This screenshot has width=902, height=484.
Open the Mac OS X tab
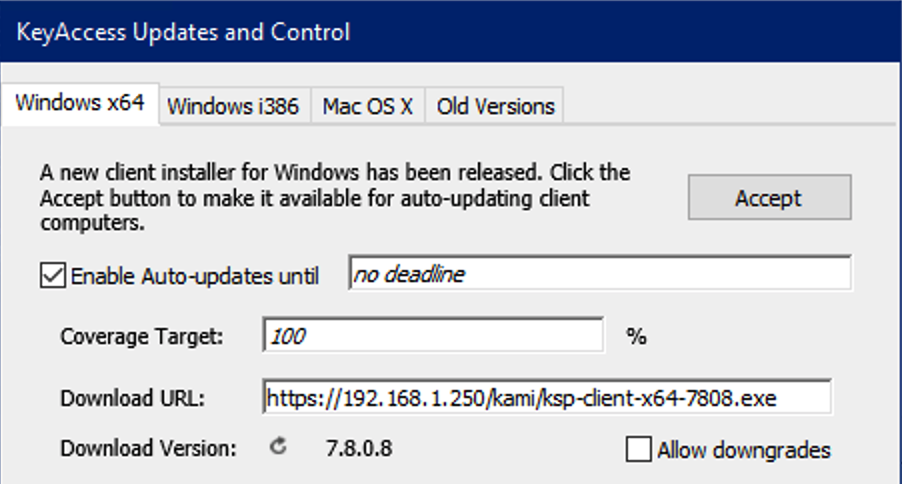(368, 106)
